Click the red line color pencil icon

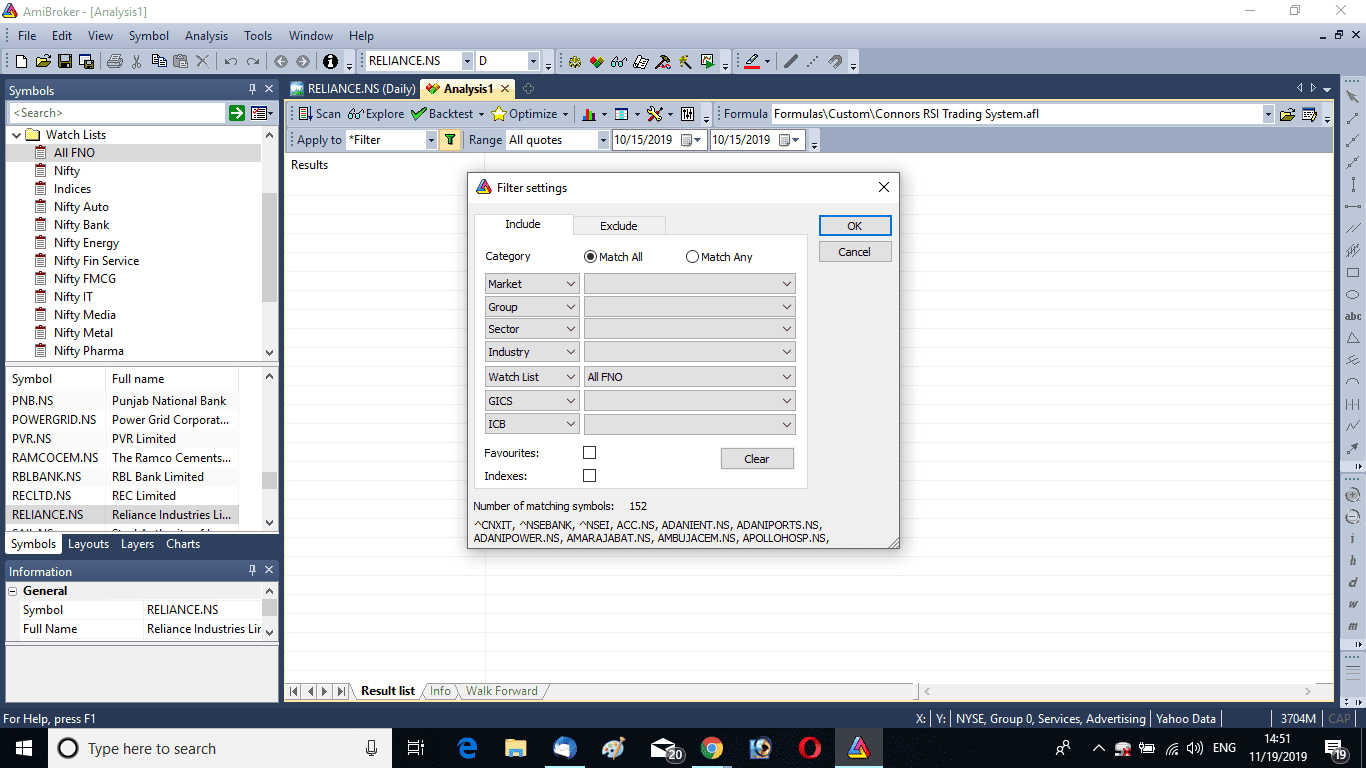752,61
